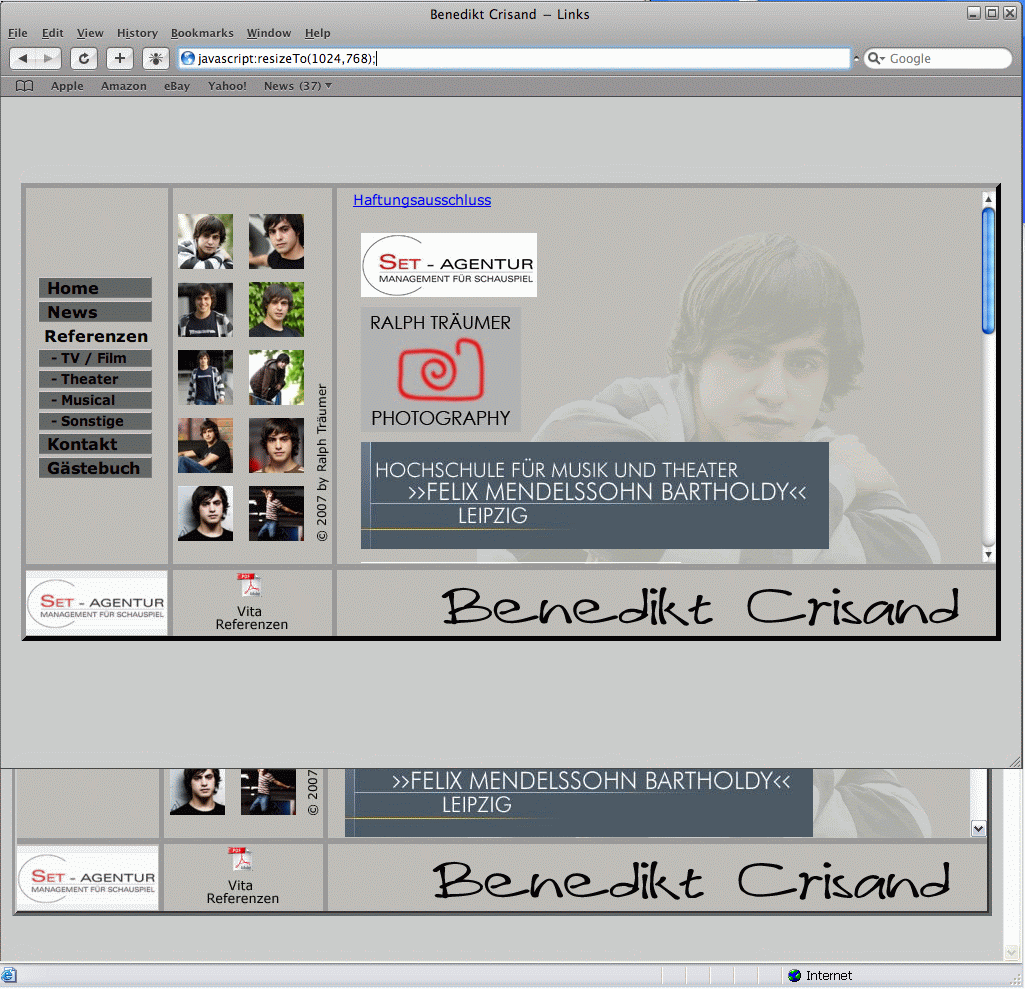
Task: Expand the News (37) bookmarks dropdown
Action: pyautogui.click(x=328, y=86)
